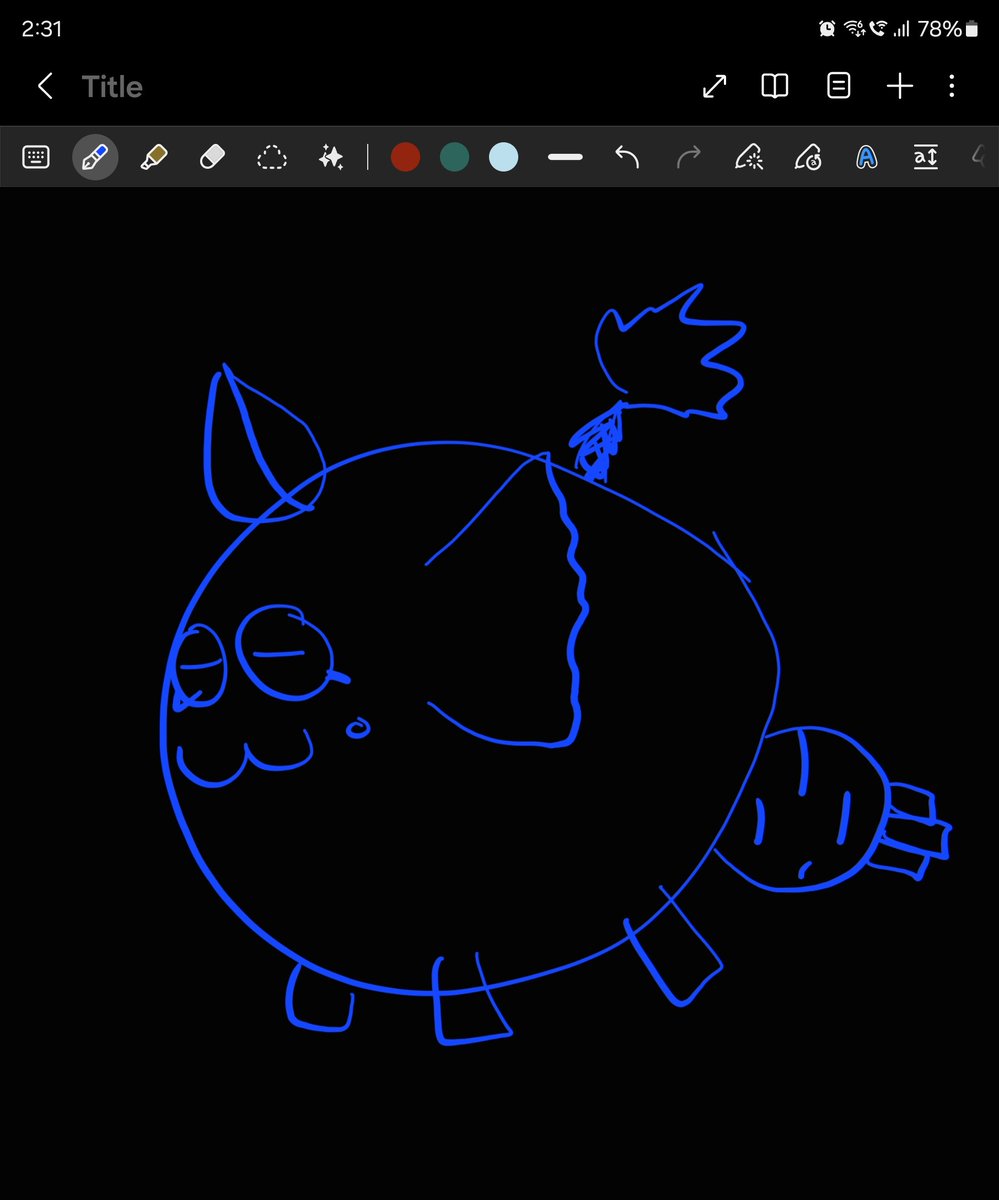Viewport: 999px width, 1200px height.
Task: Tap the cellular signal bars icon
Action: pos(902,29)
